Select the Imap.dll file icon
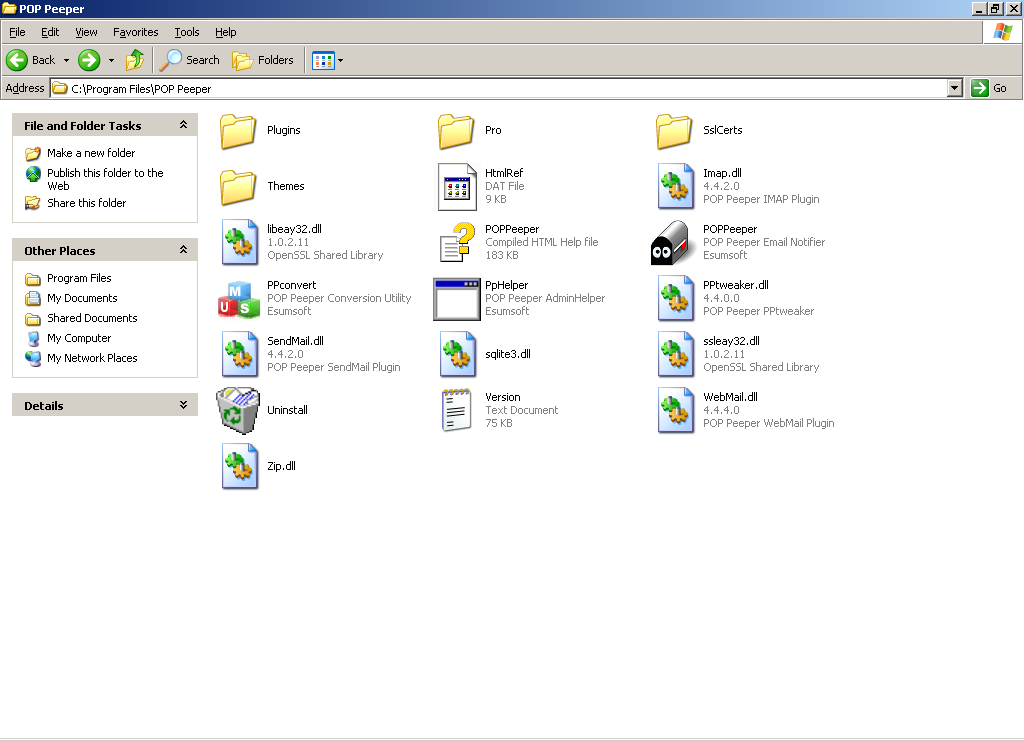This screenshot has height=742, width=1024. (675, 187)
